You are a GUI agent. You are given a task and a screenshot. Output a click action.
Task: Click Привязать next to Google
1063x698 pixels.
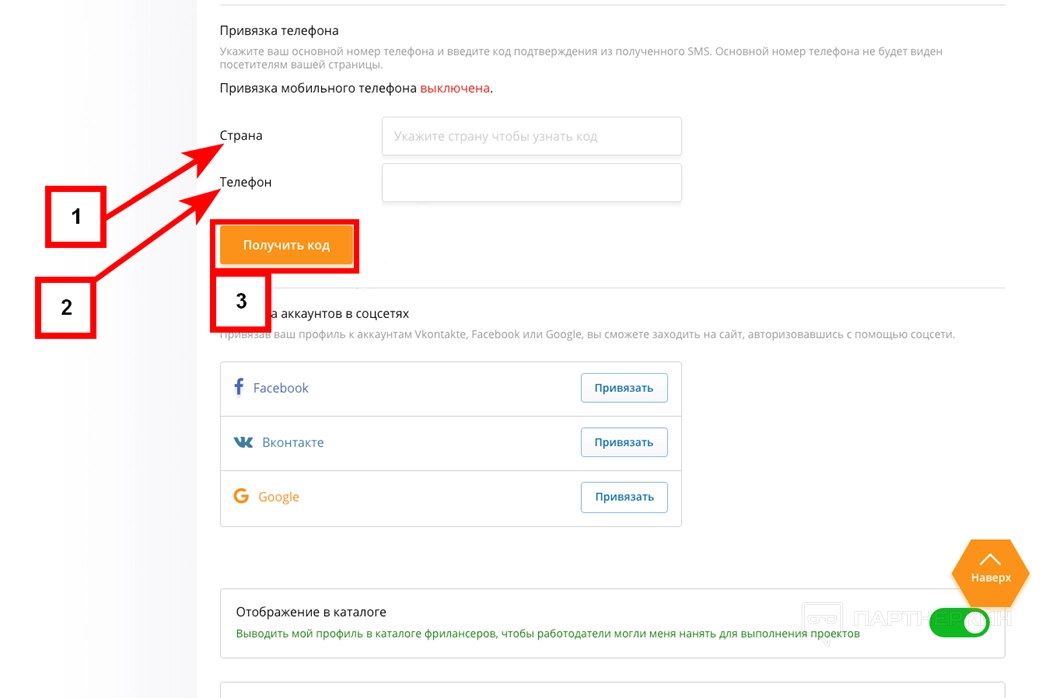pyautogui.click(x=623, y=497)
